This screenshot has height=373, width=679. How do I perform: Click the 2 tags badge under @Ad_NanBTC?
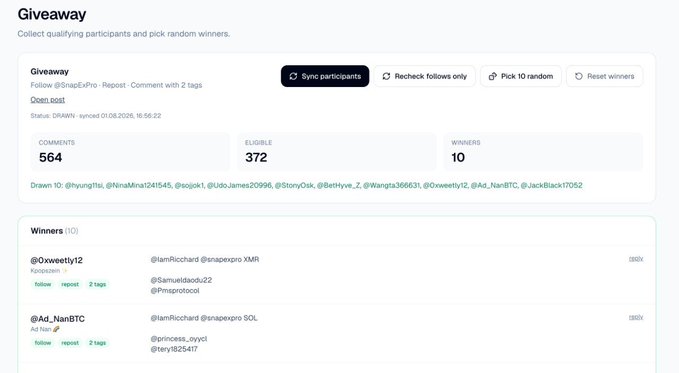coord(97,343)
